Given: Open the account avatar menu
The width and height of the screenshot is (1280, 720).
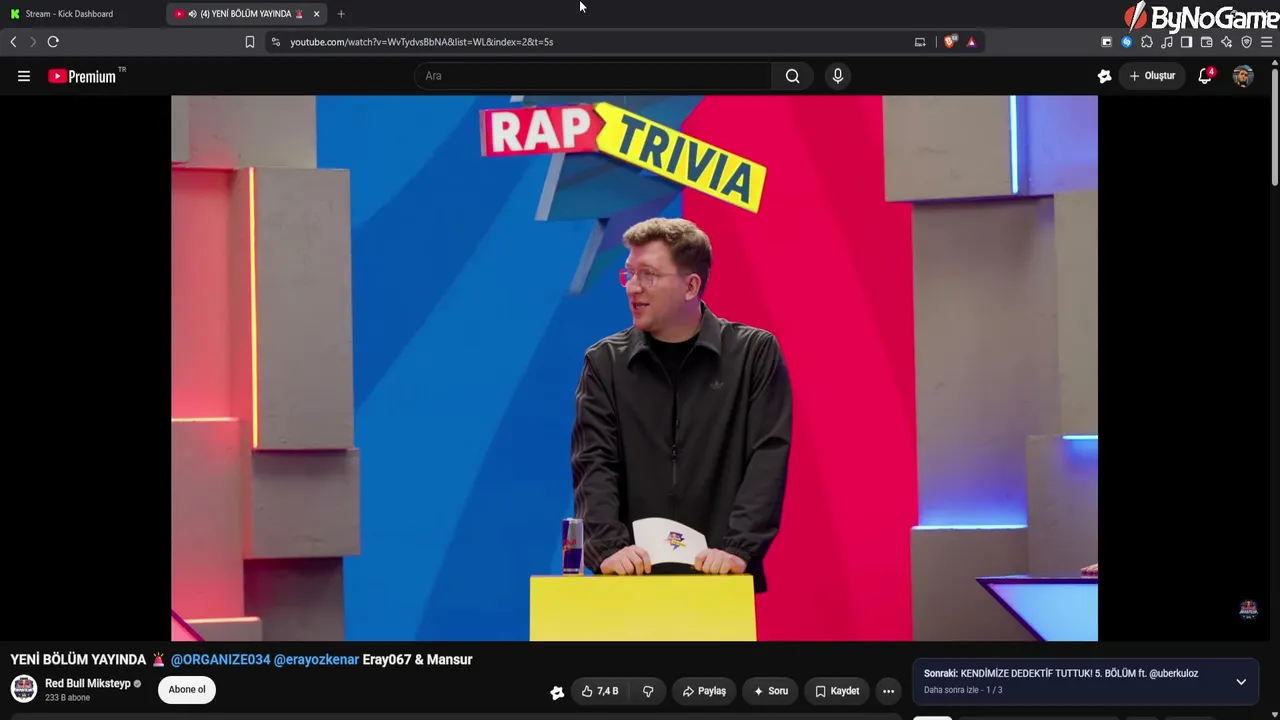Looking at the screenshot, I should click(1243, 76).
